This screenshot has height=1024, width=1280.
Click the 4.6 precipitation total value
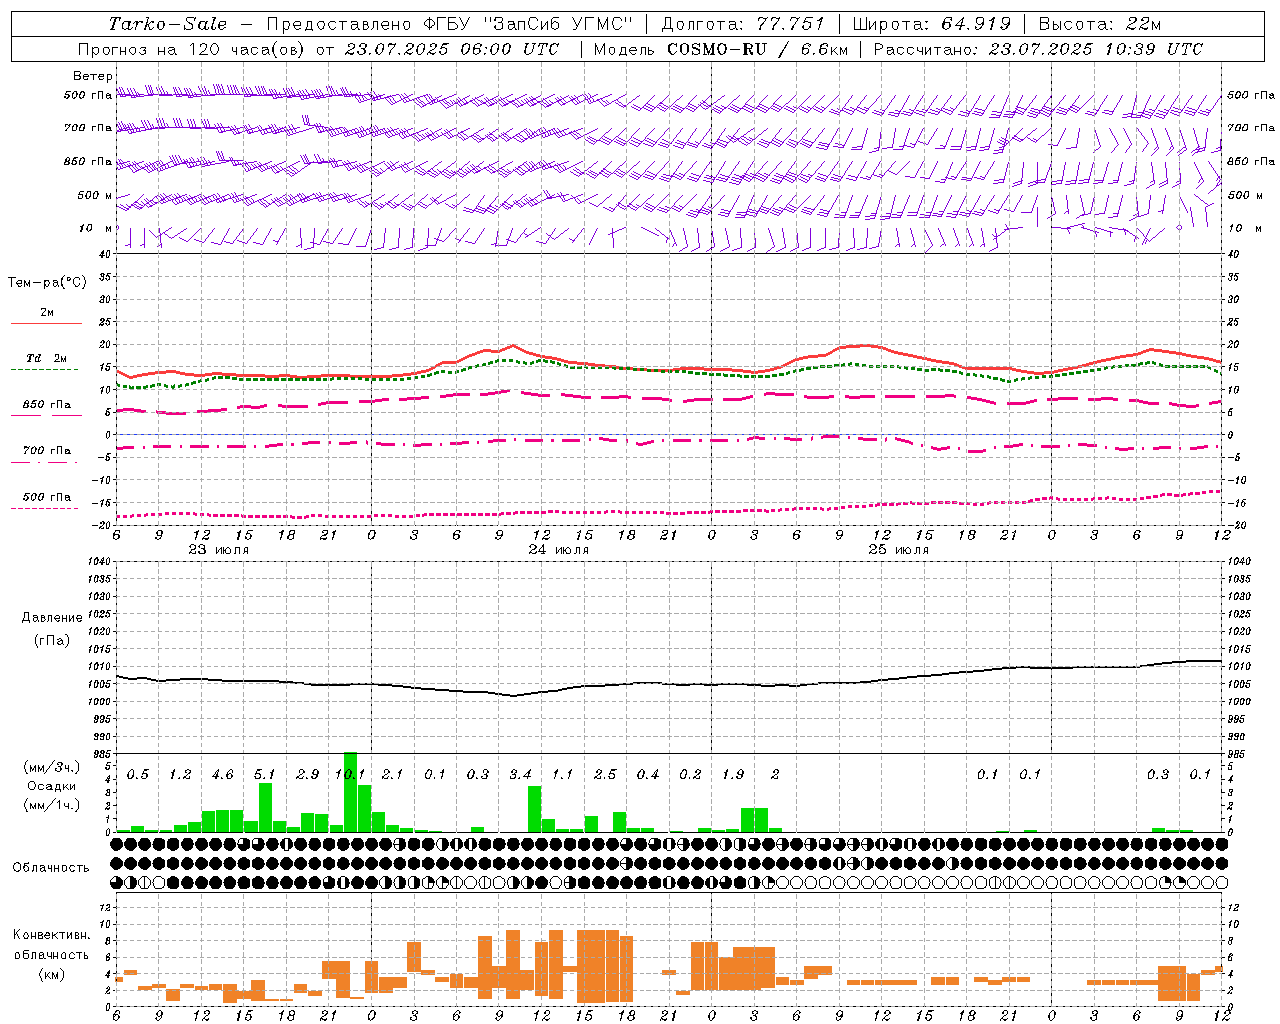click(x=222, y=774)
